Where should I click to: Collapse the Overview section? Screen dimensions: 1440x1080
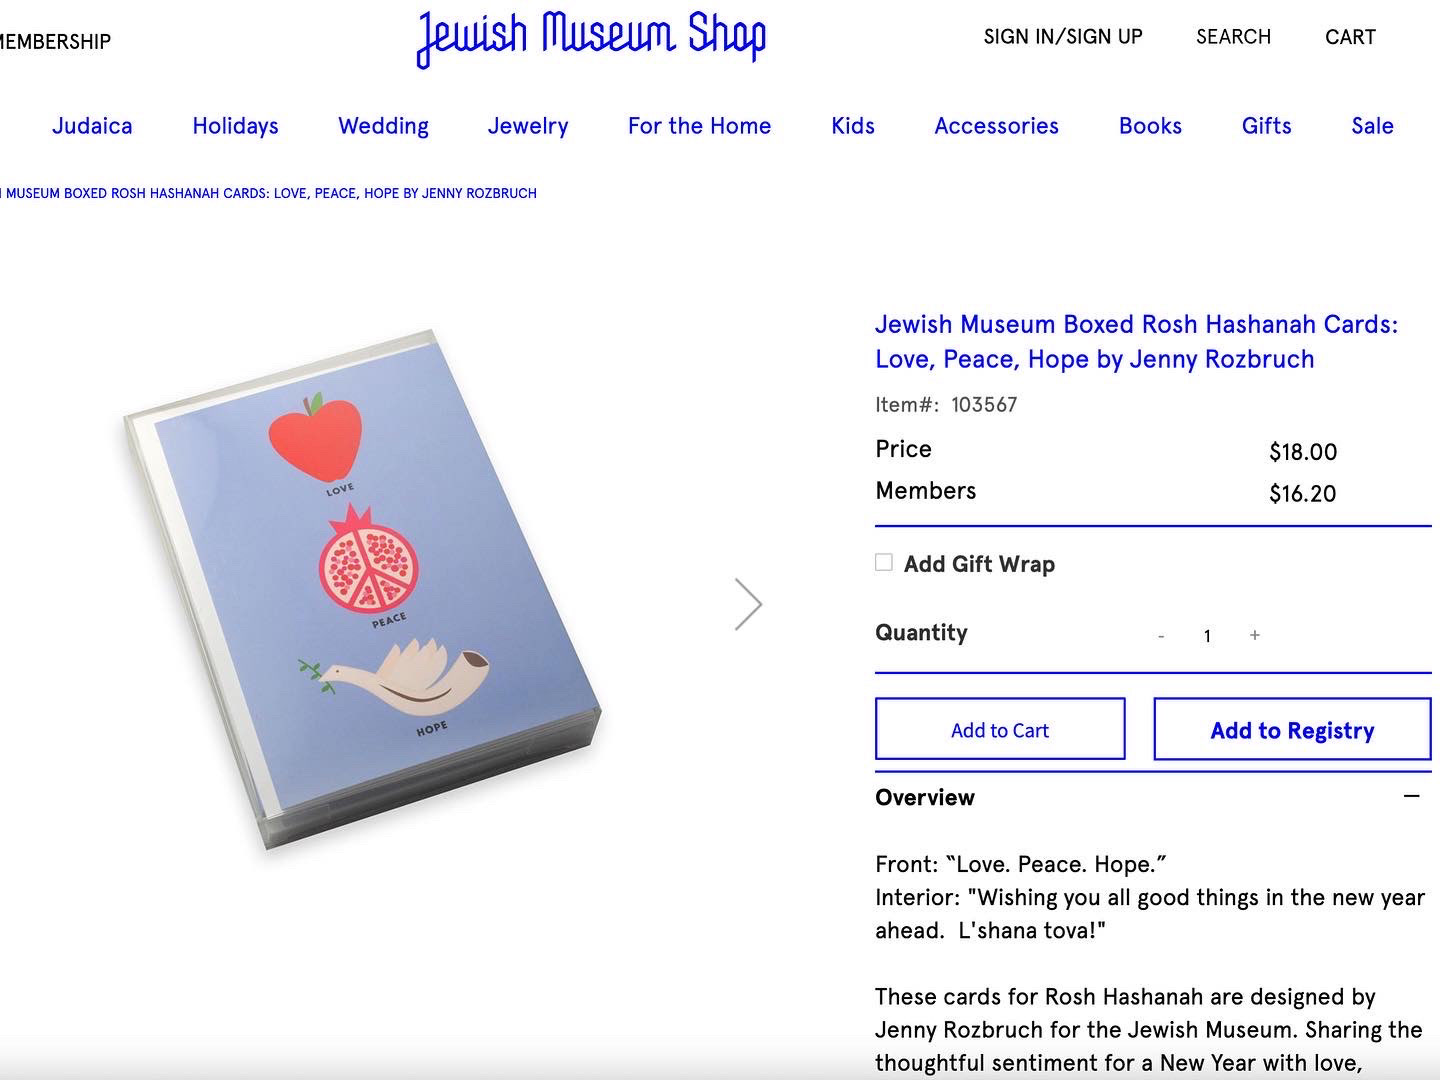click(x=1411, y=796)
